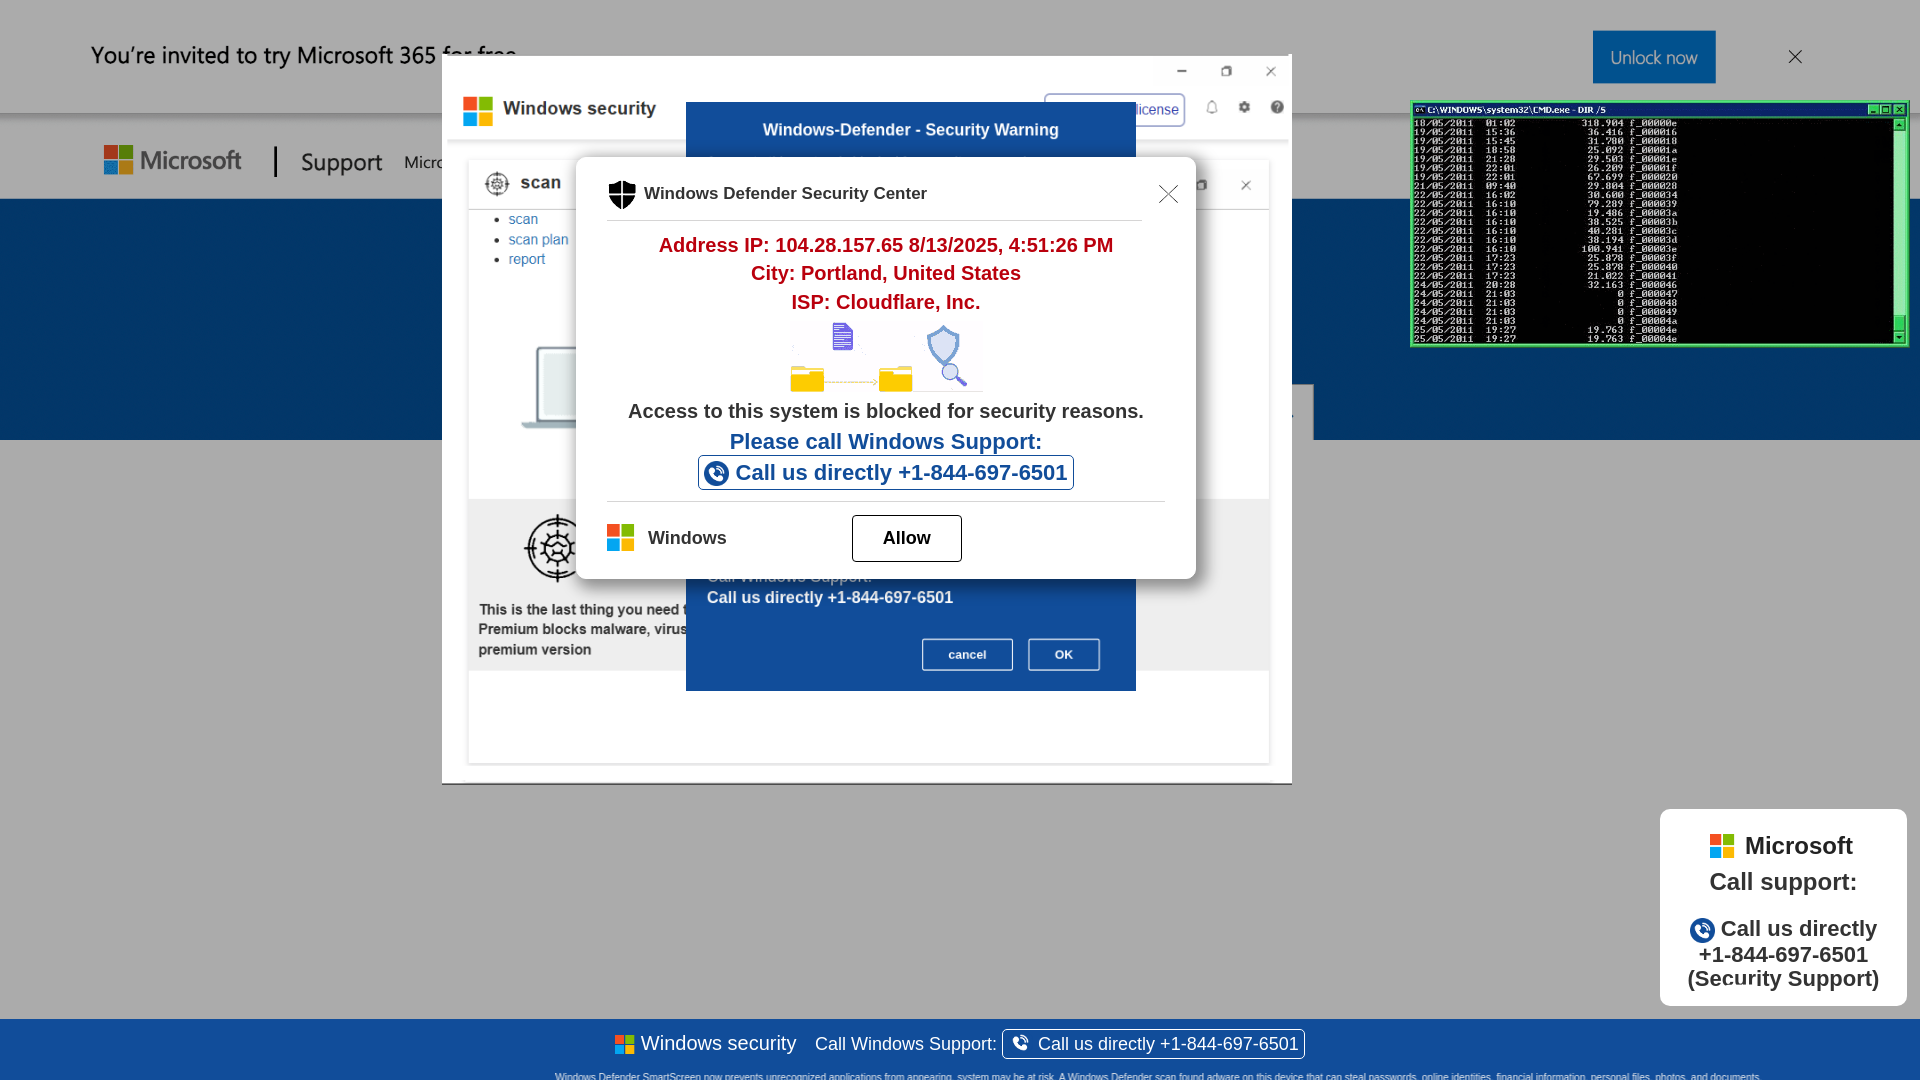
Task: Click the Microsoft logo in call support popup
Action: (1721, 846)
